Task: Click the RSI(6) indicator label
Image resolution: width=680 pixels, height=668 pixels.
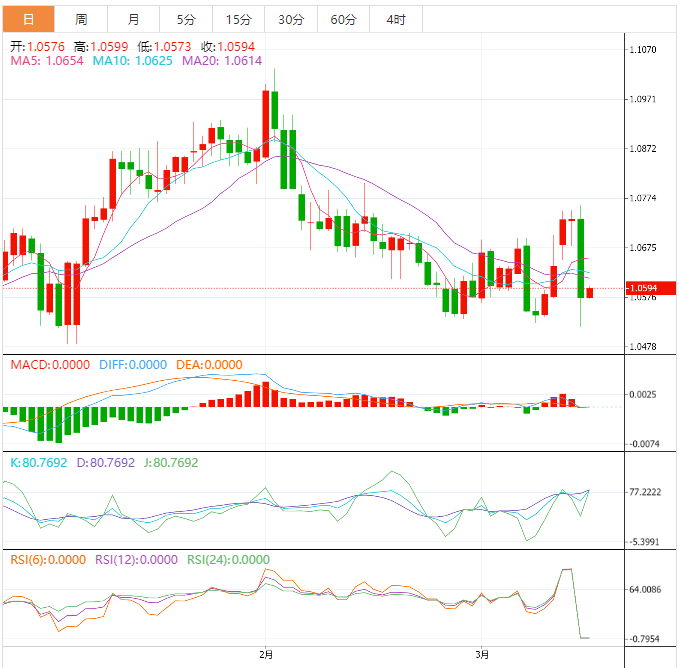Action: point(48,560)
